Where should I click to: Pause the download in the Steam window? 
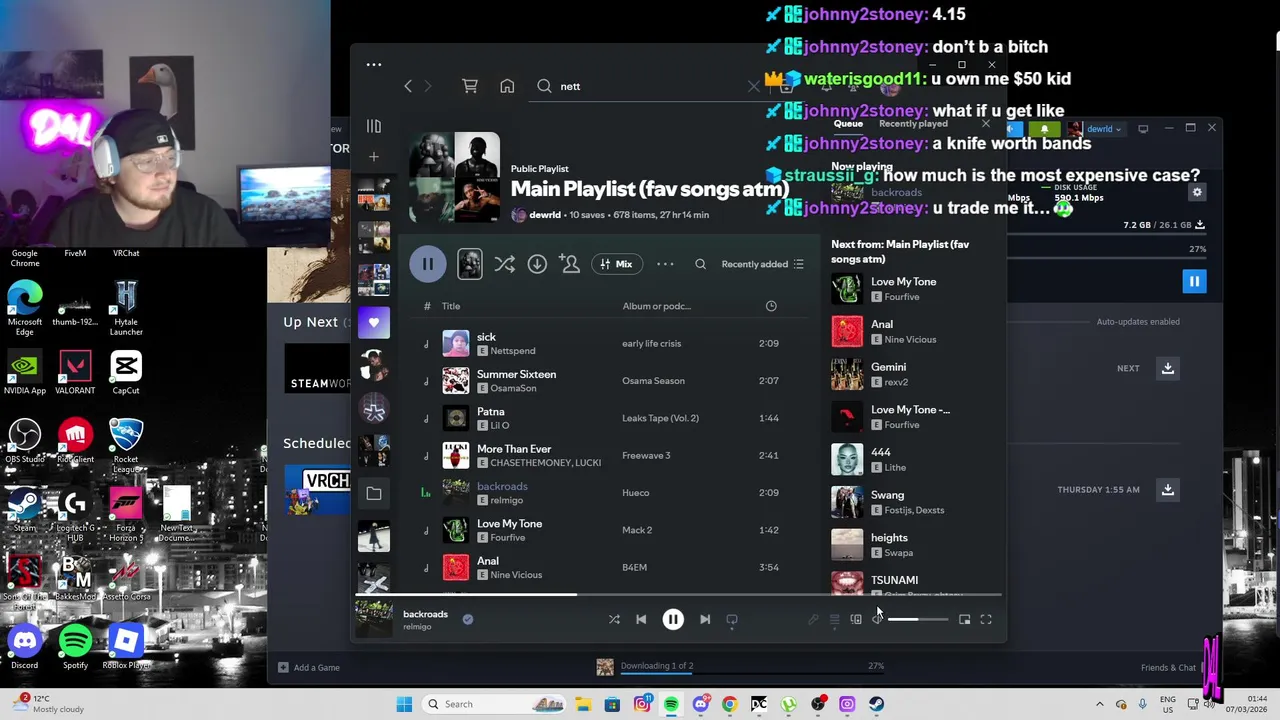pos(1194,282)
